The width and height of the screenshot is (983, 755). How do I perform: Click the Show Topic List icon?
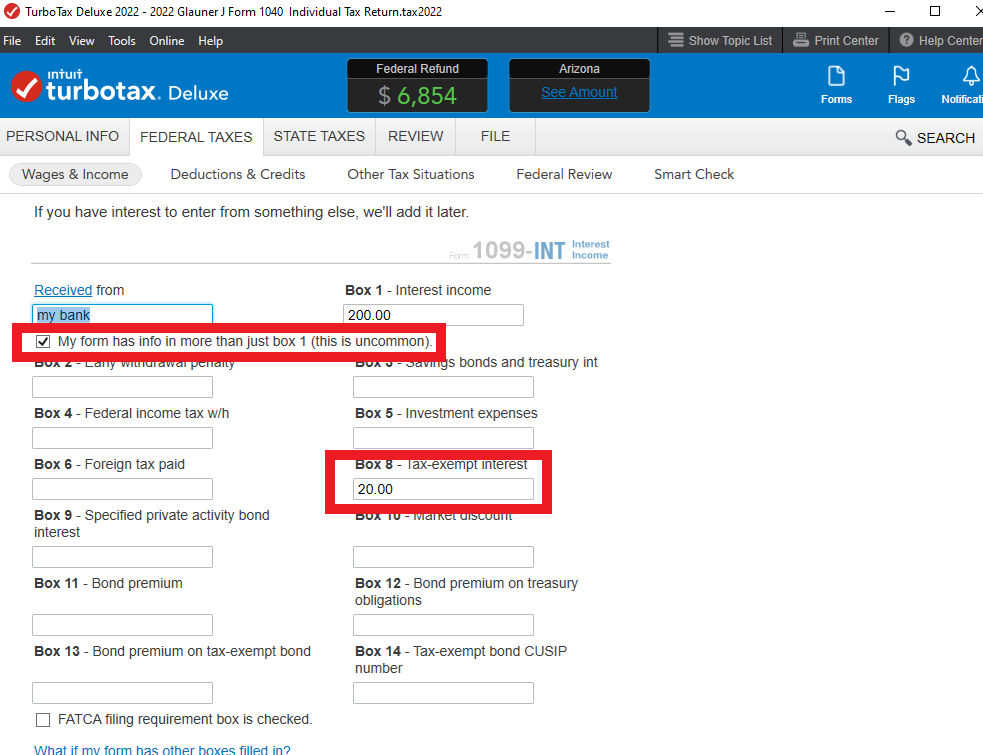click(675, 40)
